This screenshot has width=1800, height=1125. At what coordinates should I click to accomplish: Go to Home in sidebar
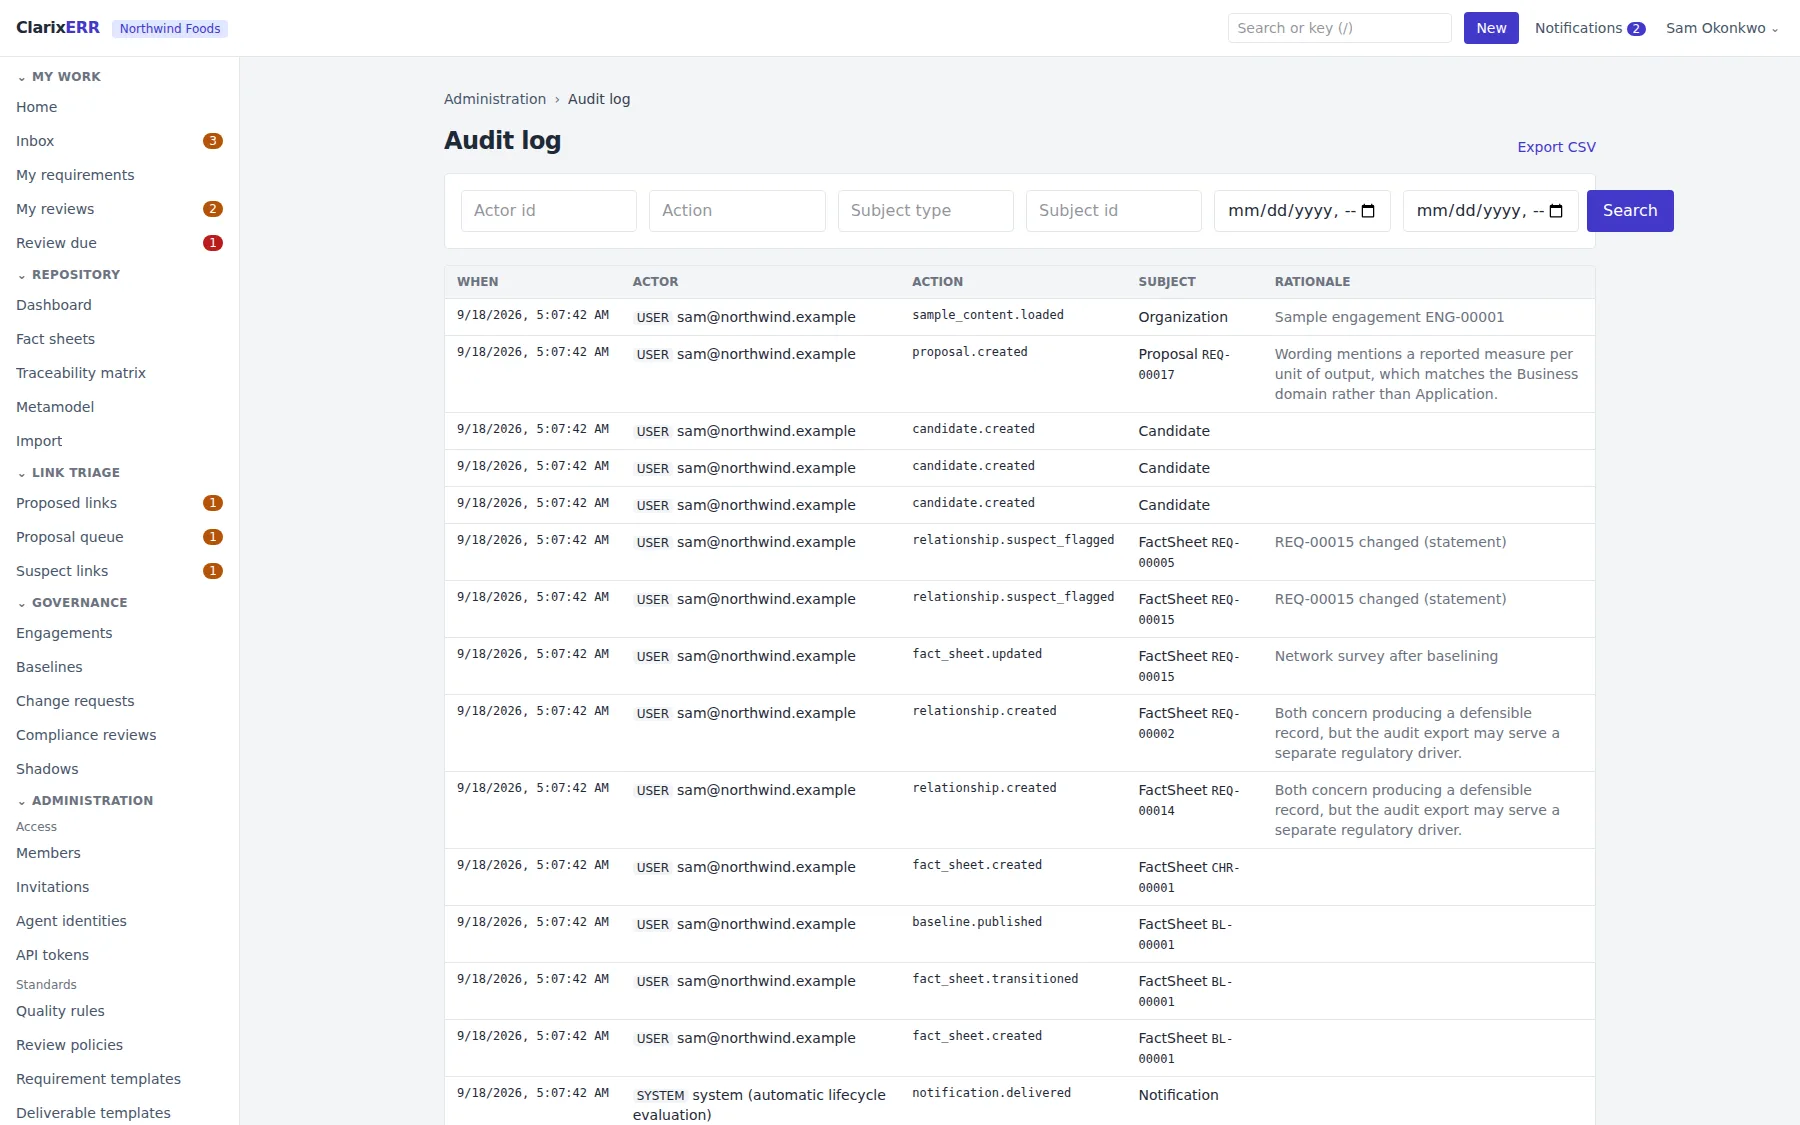[119, 107]
